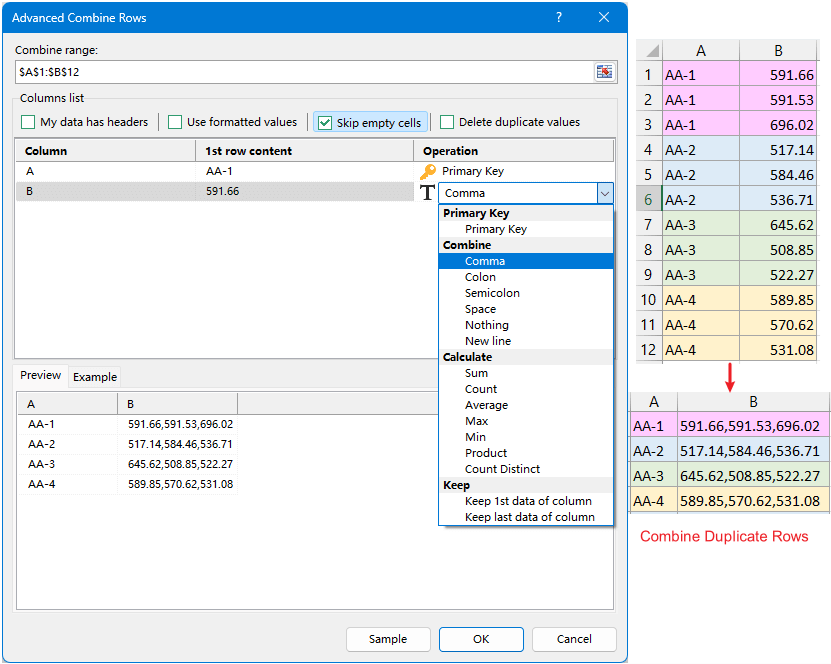
Task: Click the Primary Key golden key icon
Action: [x=428, y=171]
